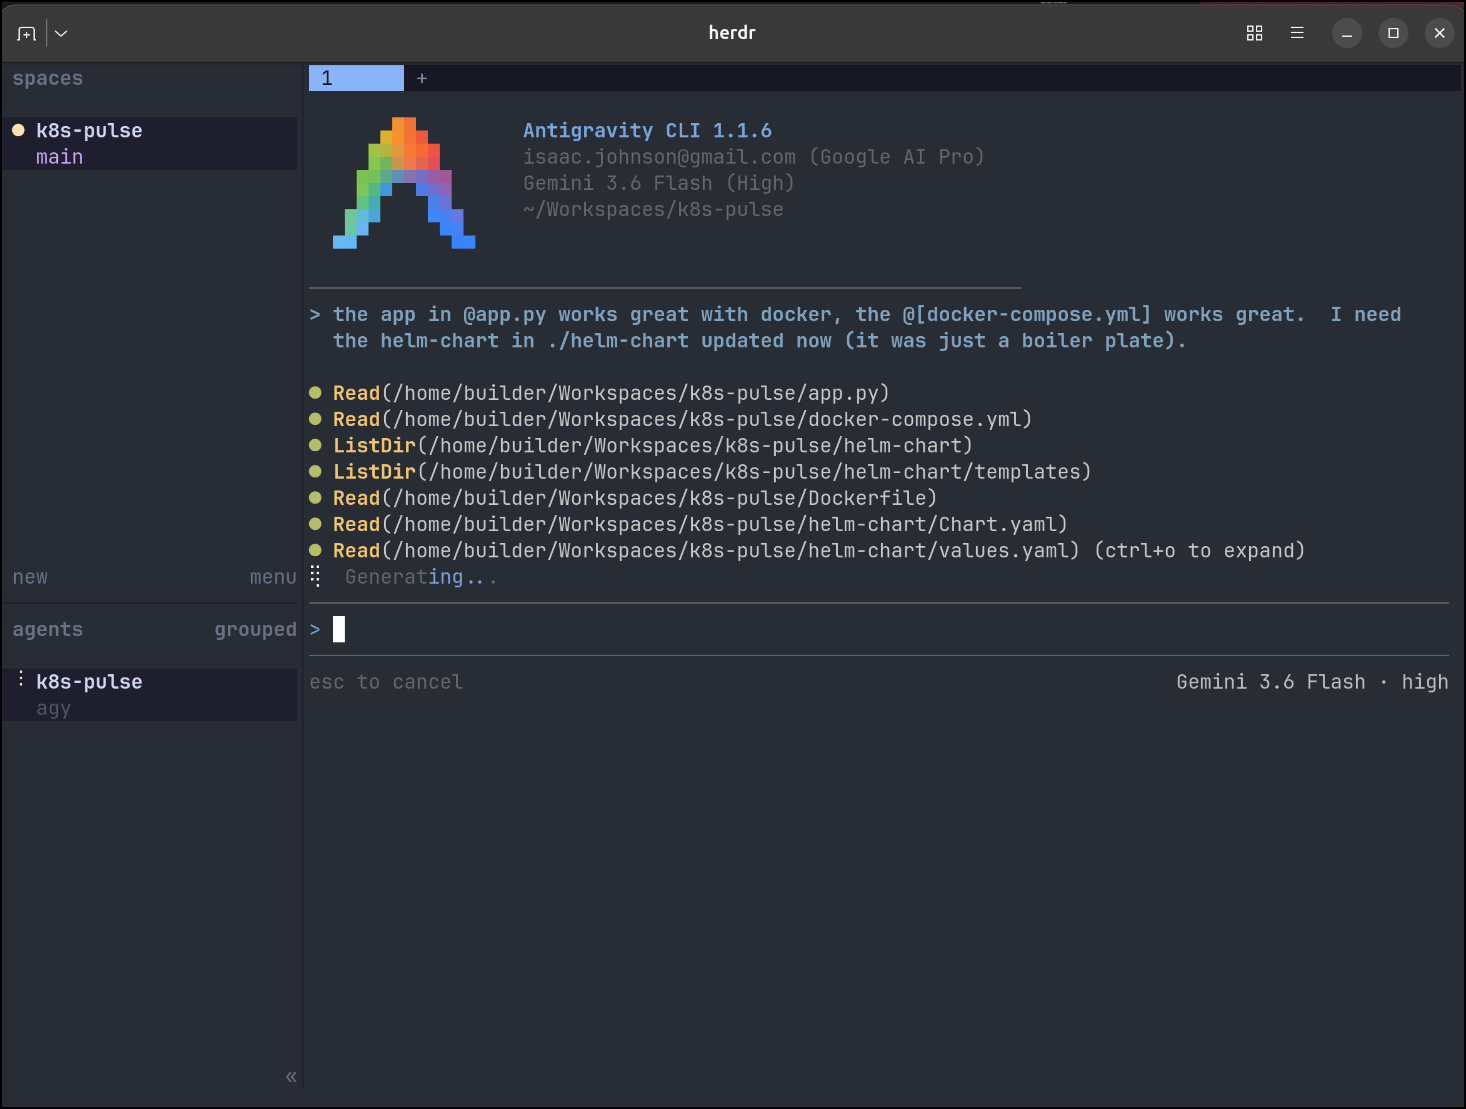Click the spaces section header
Viewport: 1466px width, 1109px height.
click(48, 78)
